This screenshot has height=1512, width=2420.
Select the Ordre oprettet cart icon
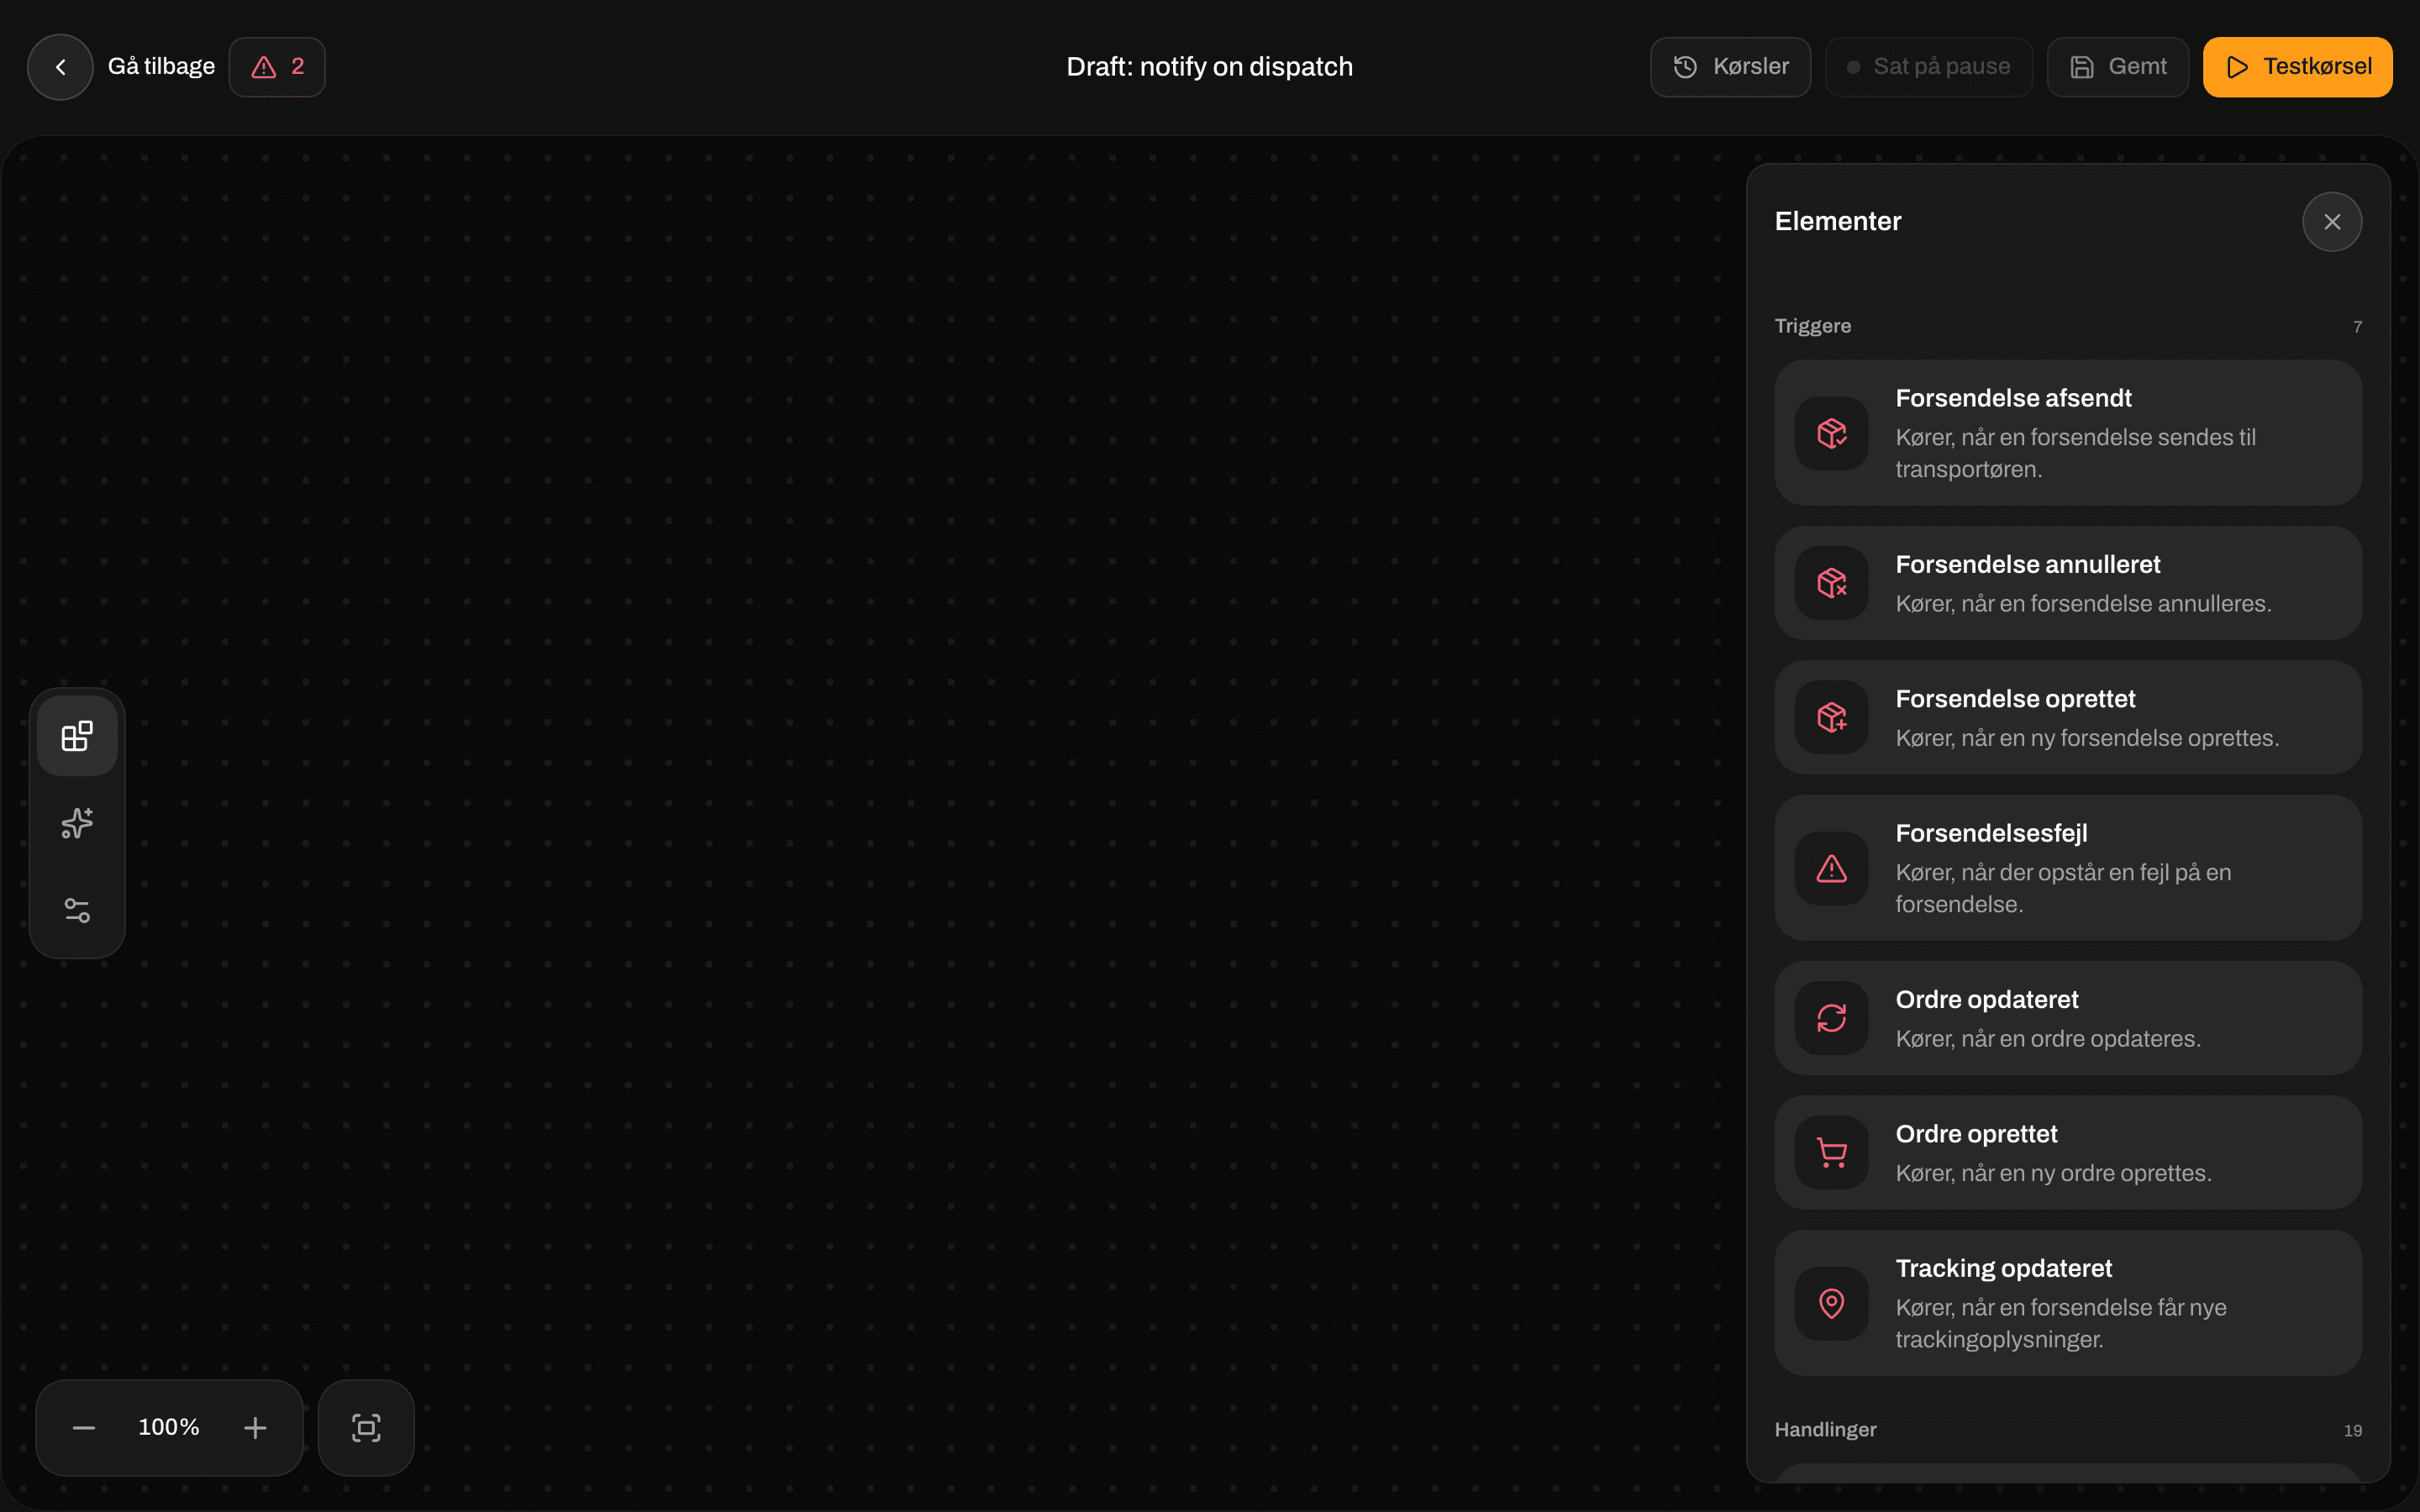[1831, 1152]
